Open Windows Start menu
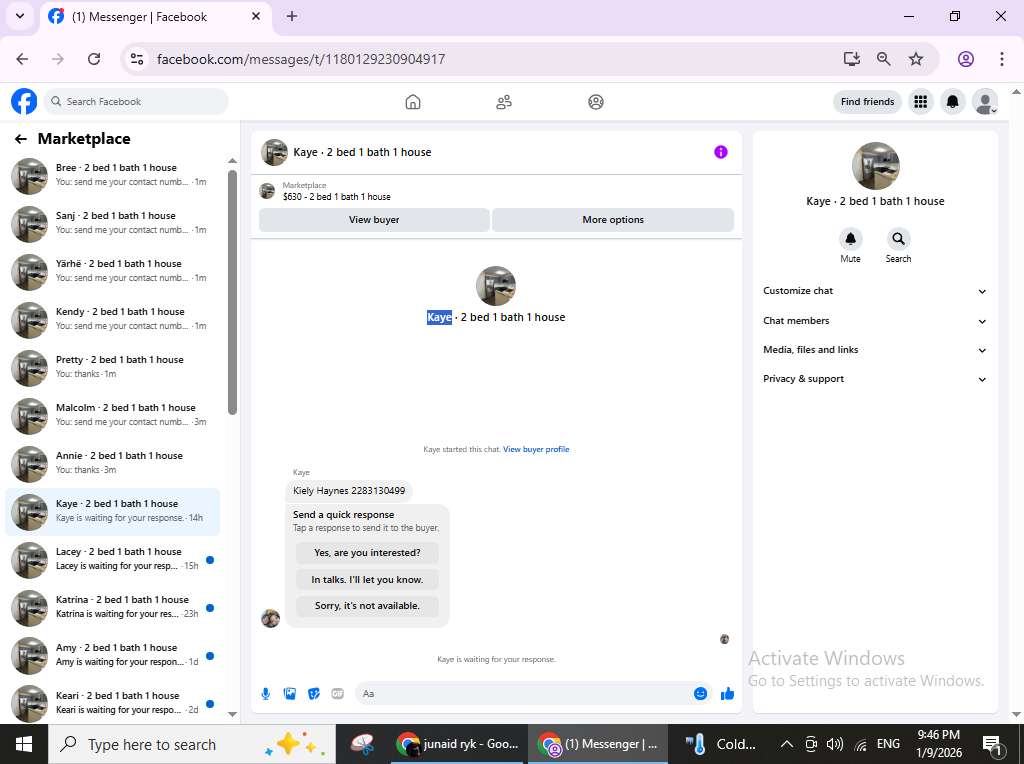1024x764 pixels. pos(24,744)
